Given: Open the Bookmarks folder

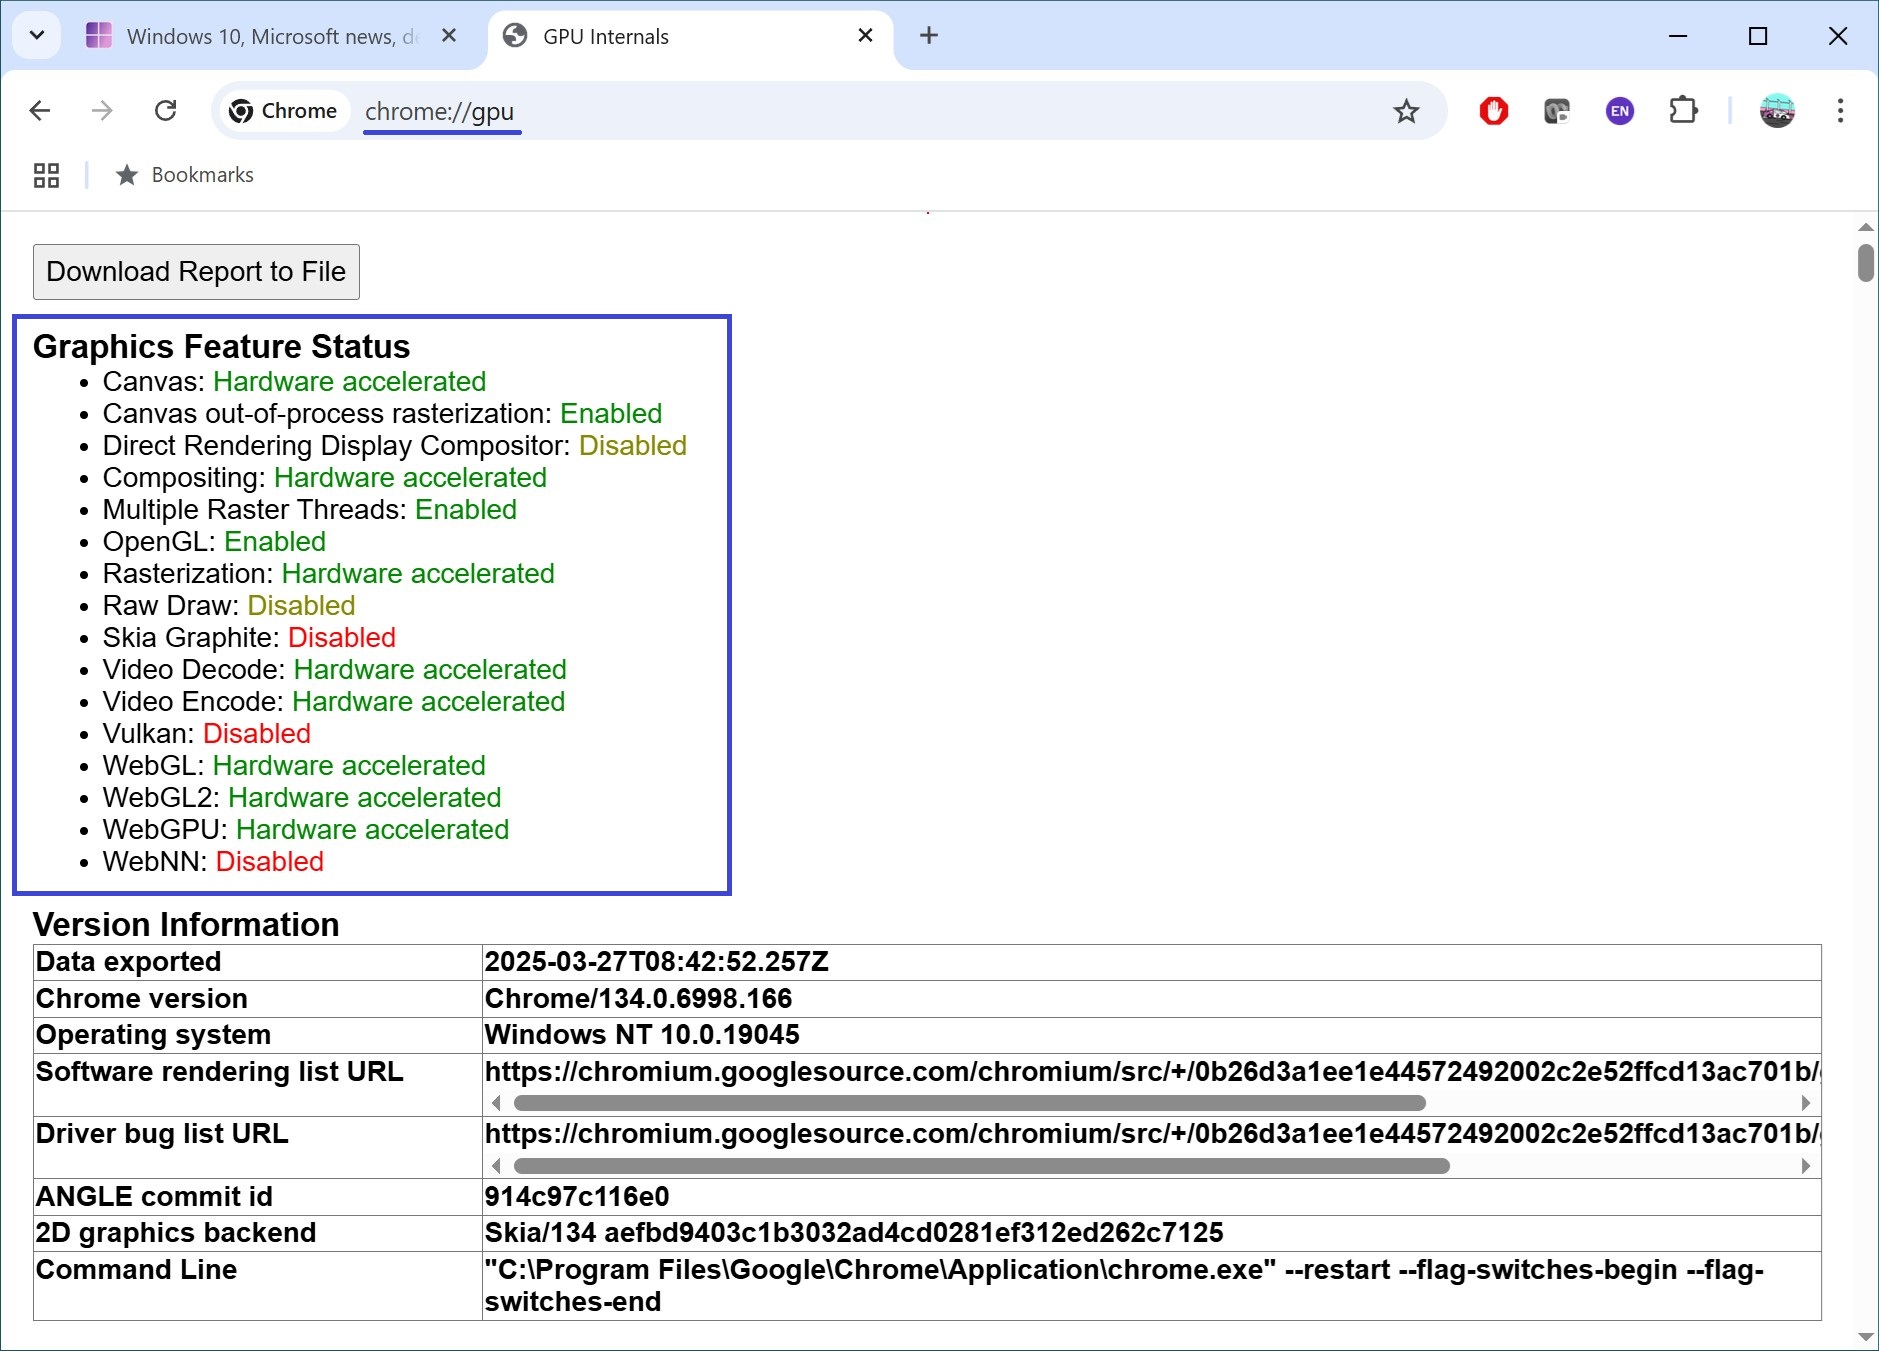Looking at the screenshot, I should 184,176.
